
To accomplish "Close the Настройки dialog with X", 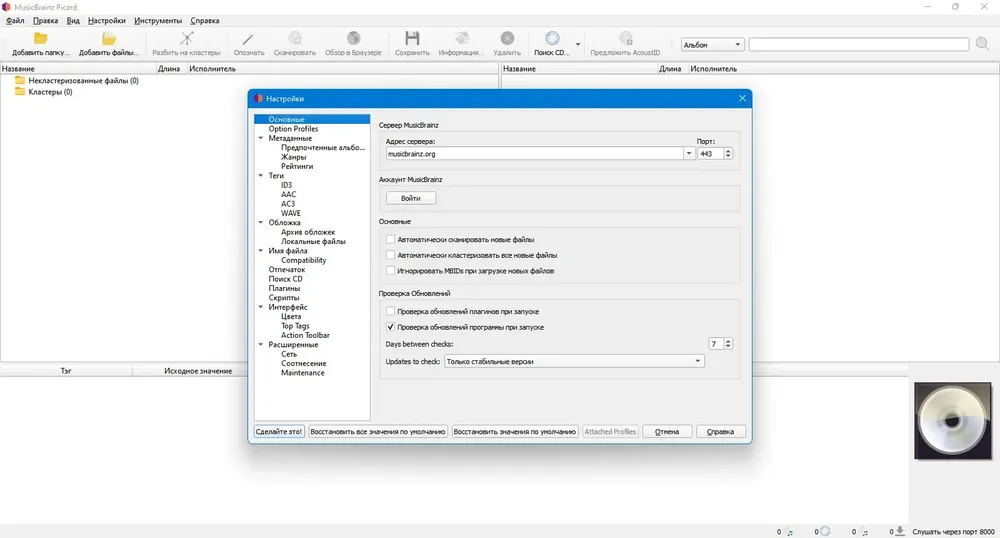I will coord(742,98).
